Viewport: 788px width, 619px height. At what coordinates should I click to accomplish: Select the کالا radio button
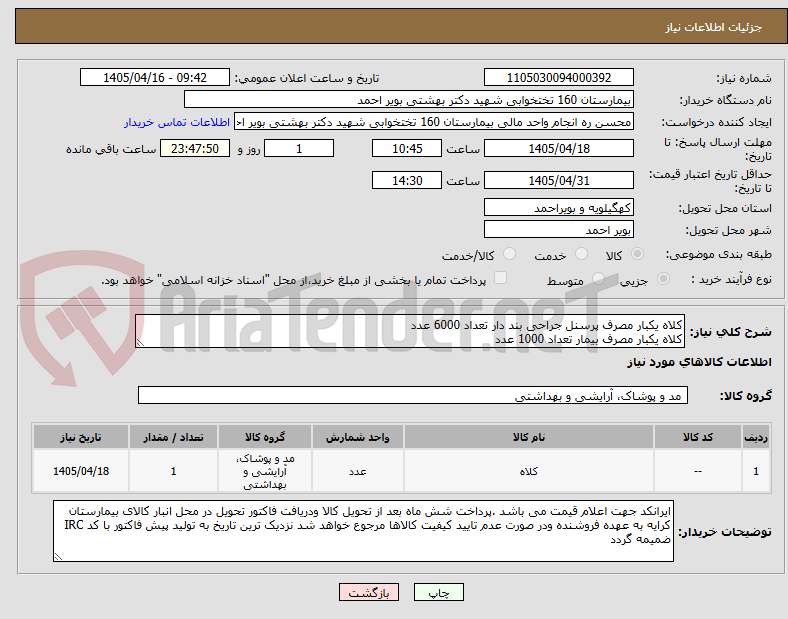(x=637, y=254)
